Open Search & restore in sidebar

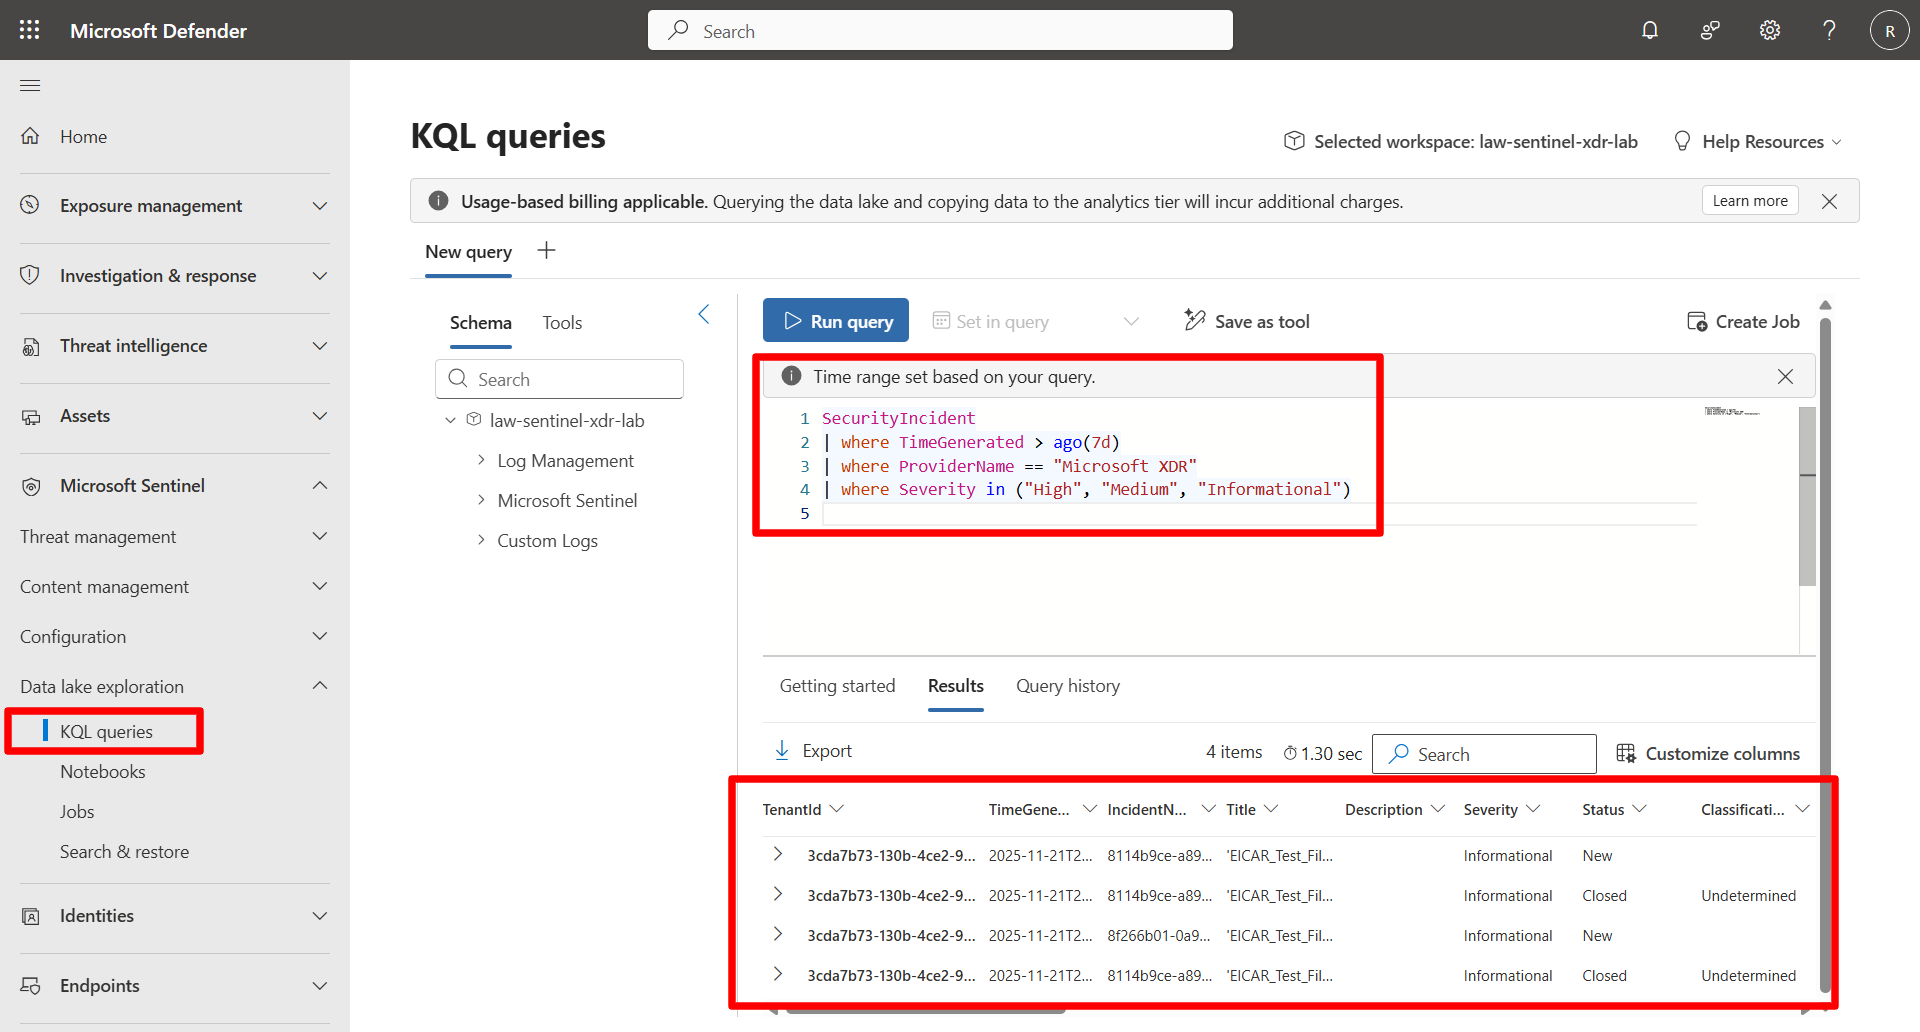[124, 852]
